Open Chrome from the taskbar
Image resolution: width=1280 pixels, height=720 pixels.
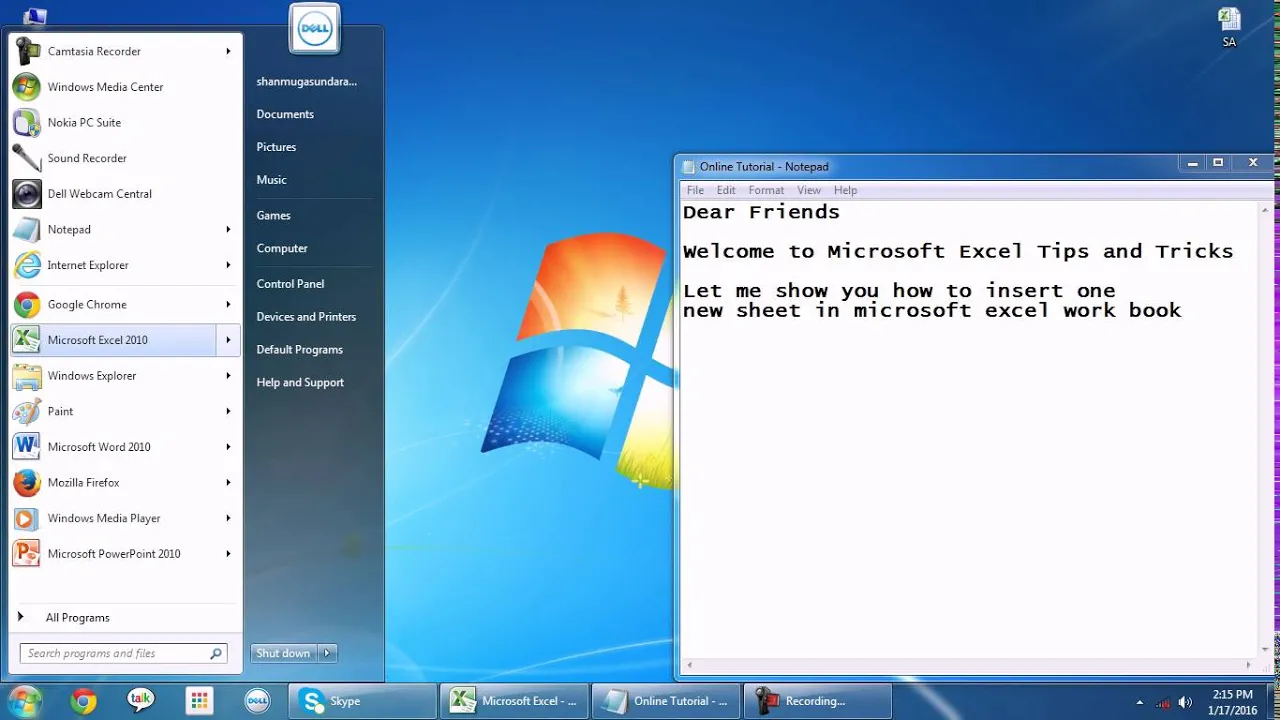point(83,701)
